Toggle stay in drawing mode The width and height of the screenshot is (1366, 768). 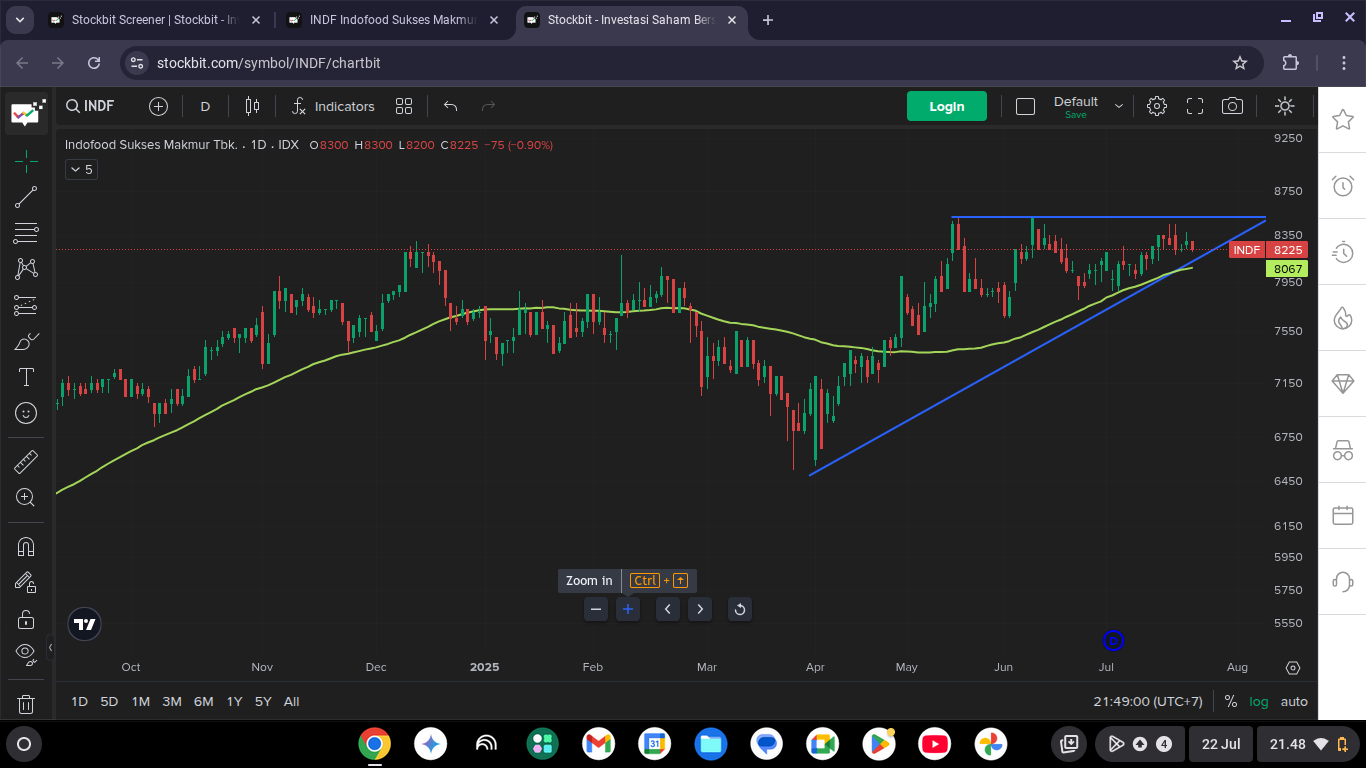coord(26,582)
